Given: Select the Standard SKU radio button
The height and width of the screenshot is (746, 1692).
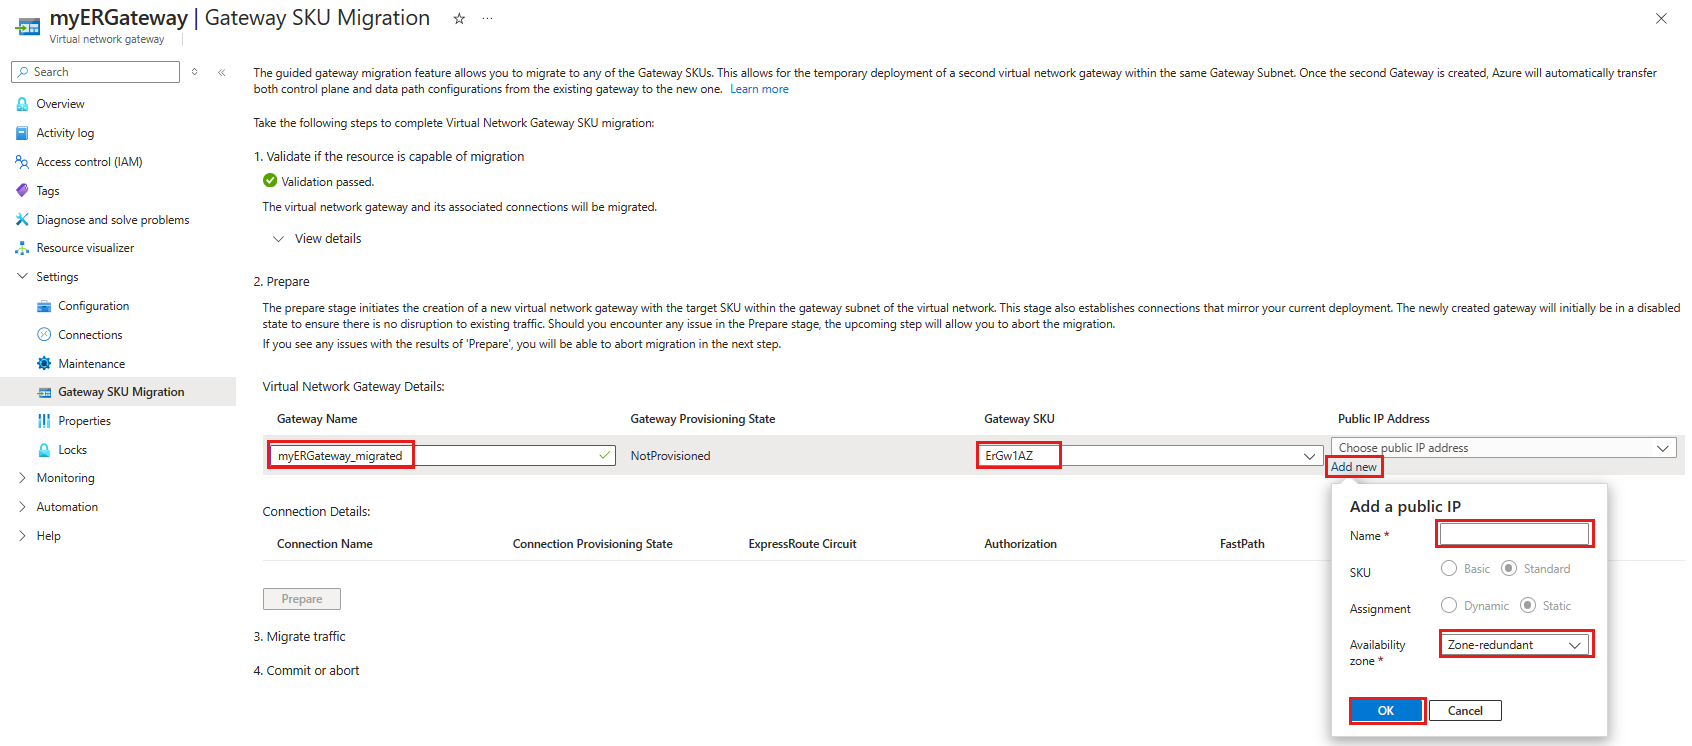Looking at the screenshot, I should coord(1509,569).
